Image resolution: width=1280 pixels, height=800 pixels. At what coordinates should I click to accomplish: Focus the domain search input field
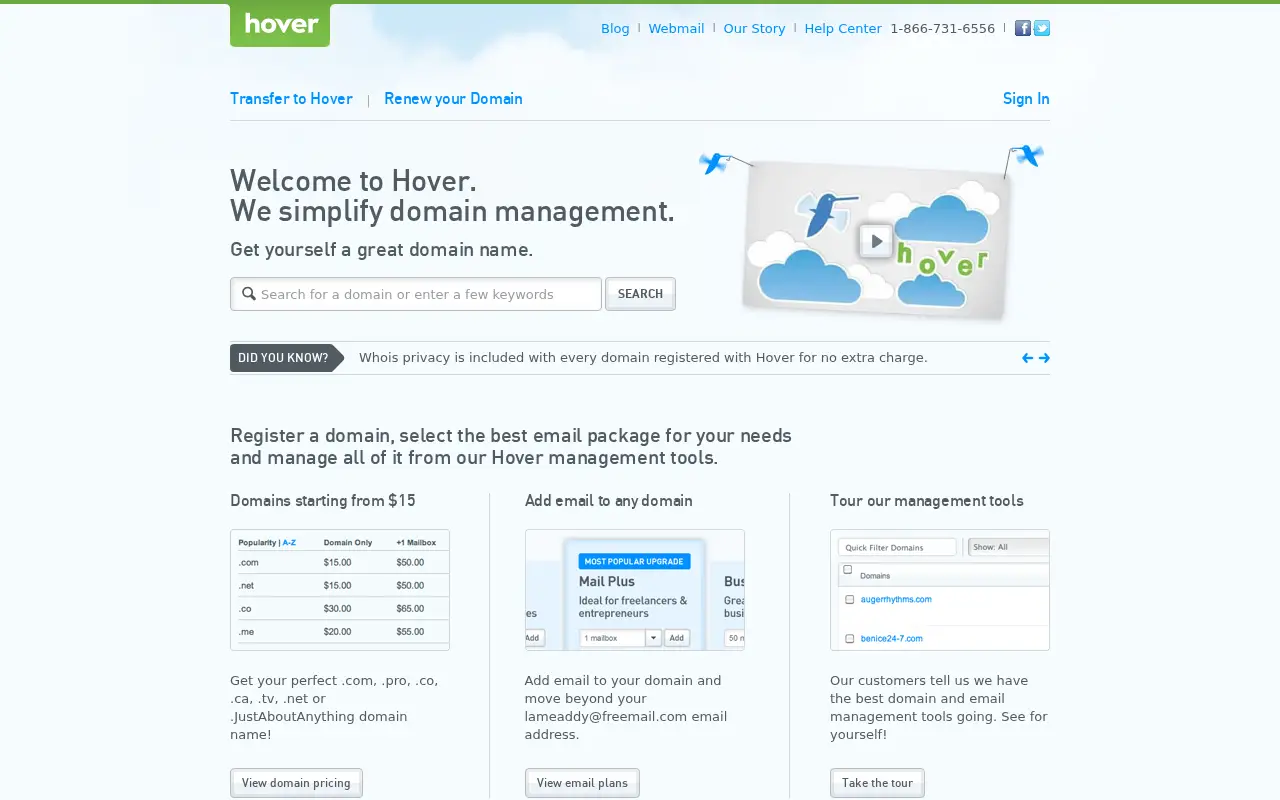416,294
